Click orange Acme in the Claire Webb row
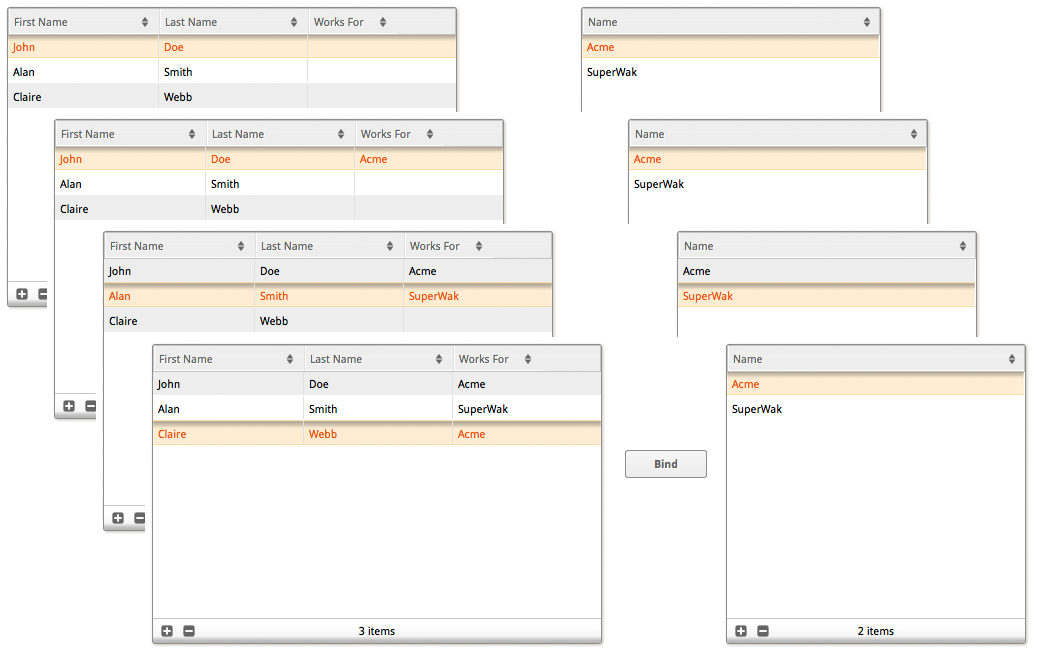Image resolution: width=1038 pixels, height=652 pixels. 471,434
